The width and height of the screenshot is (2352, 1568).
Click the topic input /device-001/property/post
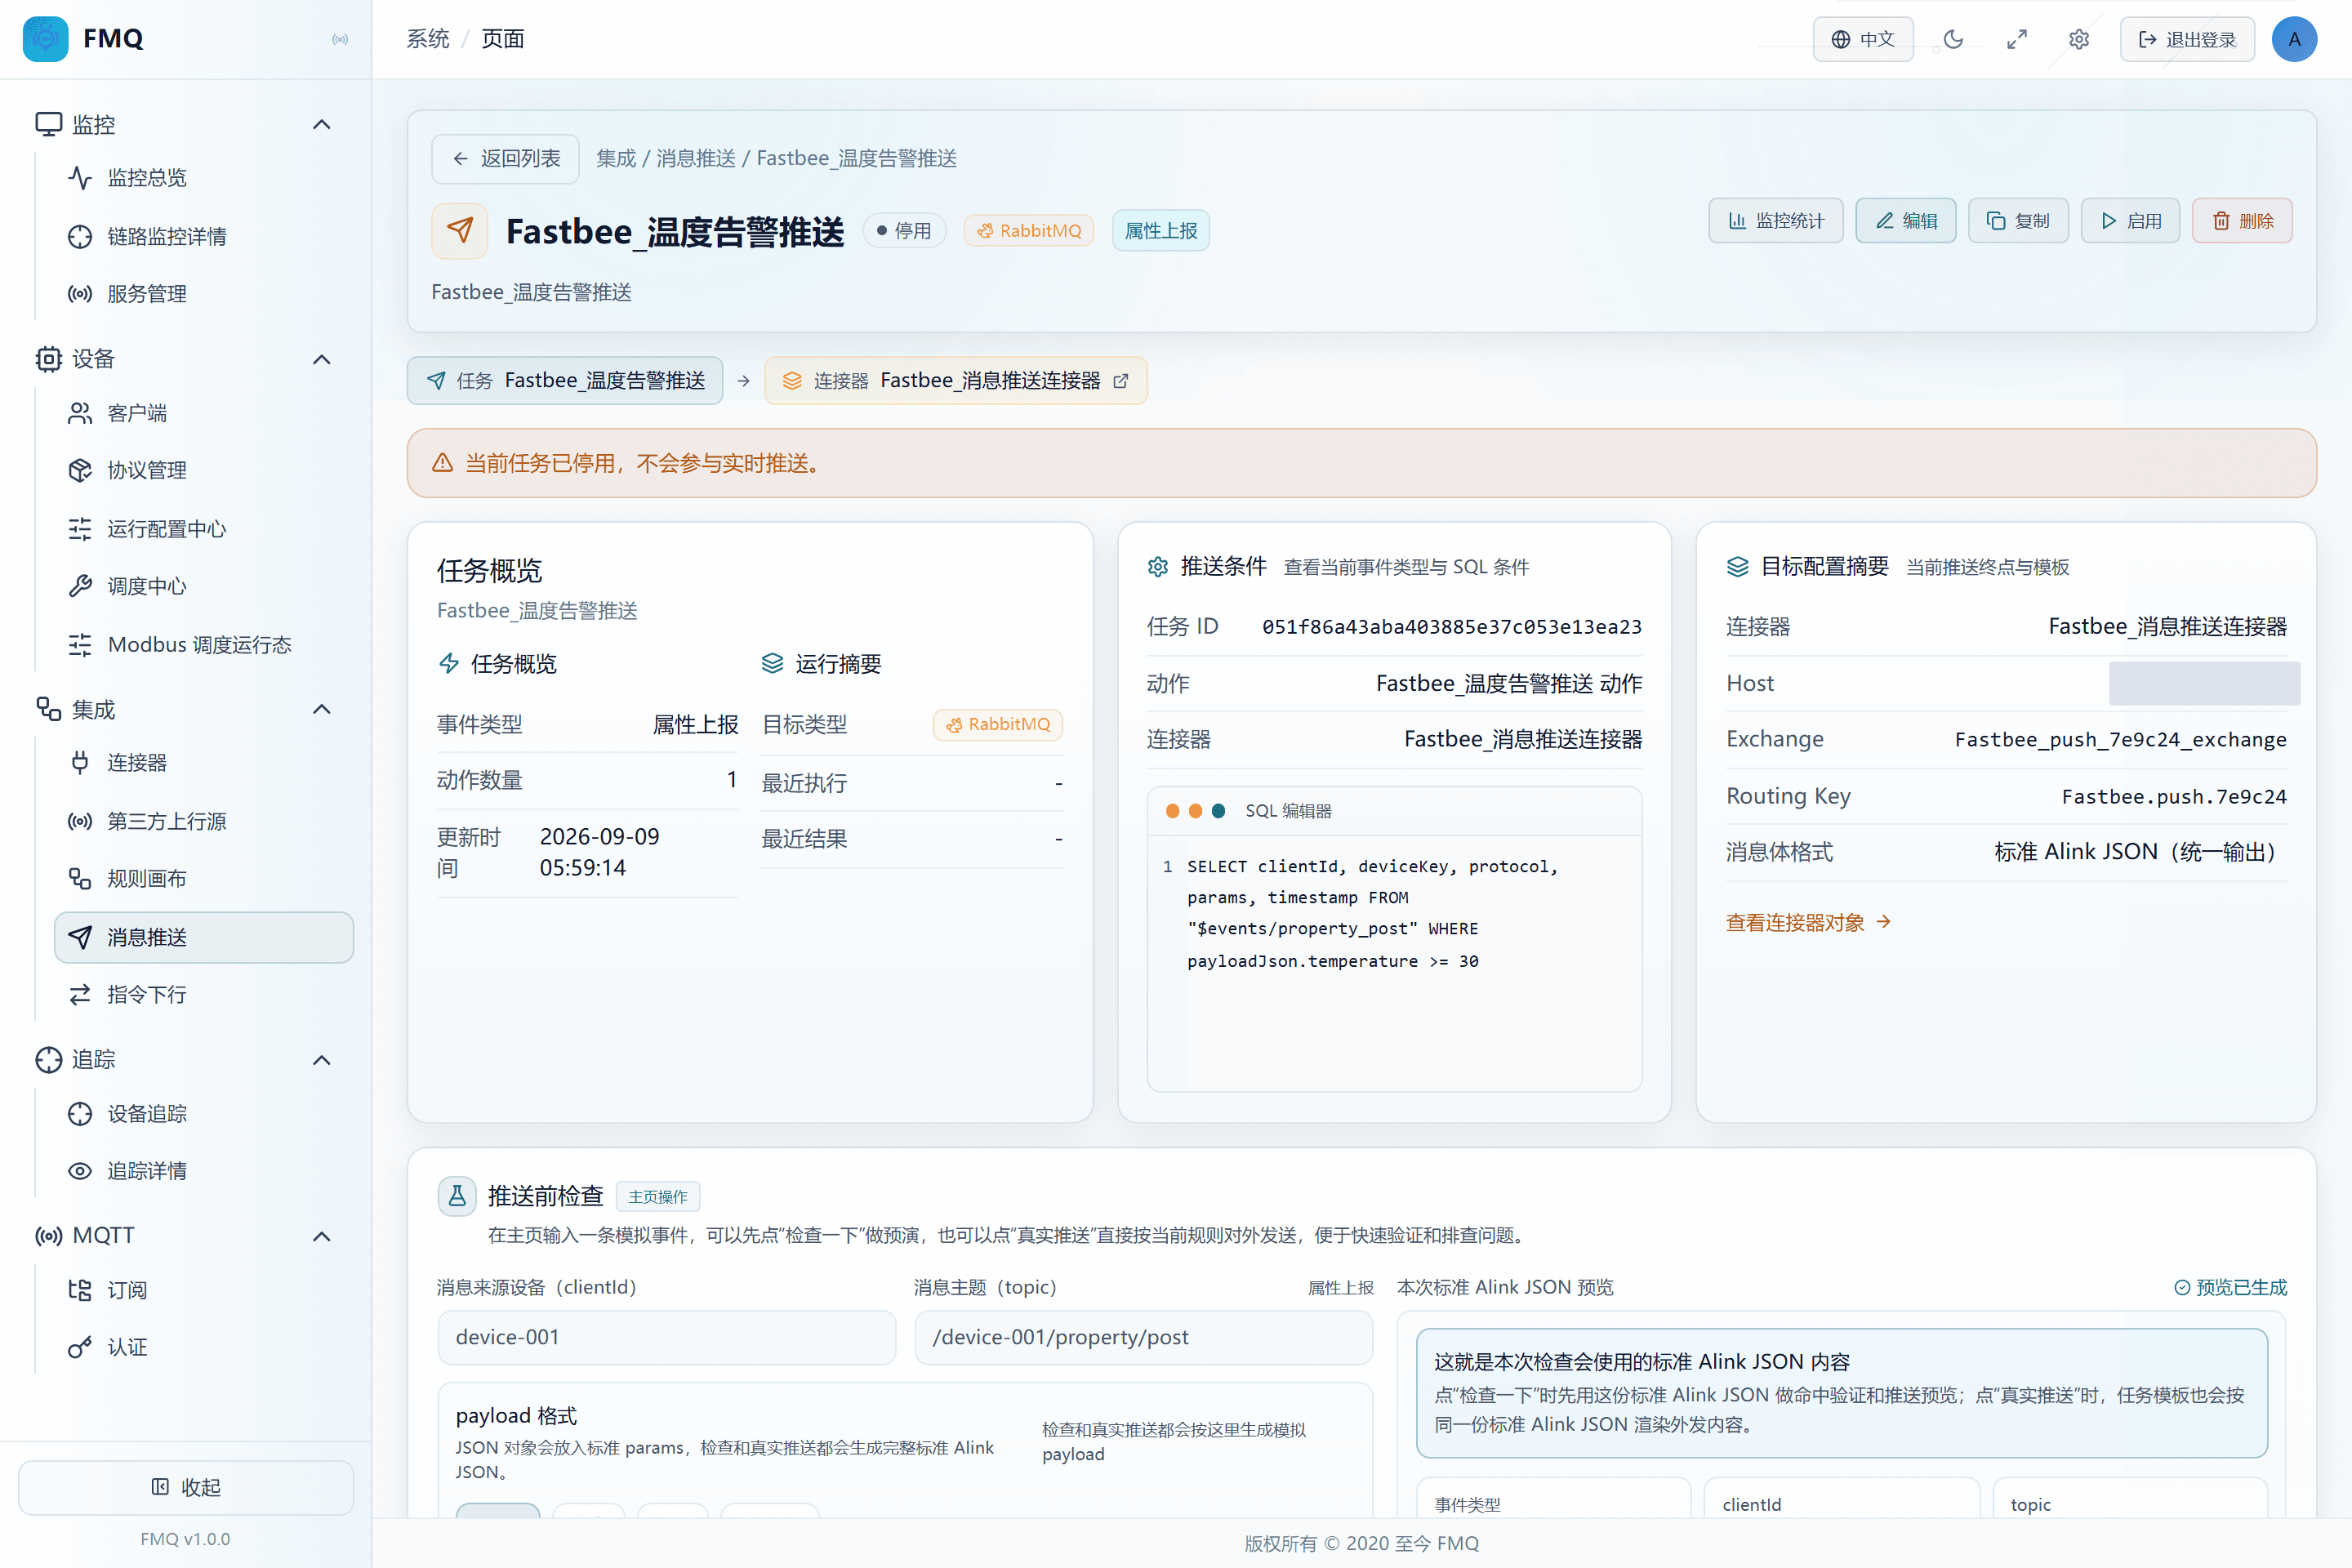1143,1337
